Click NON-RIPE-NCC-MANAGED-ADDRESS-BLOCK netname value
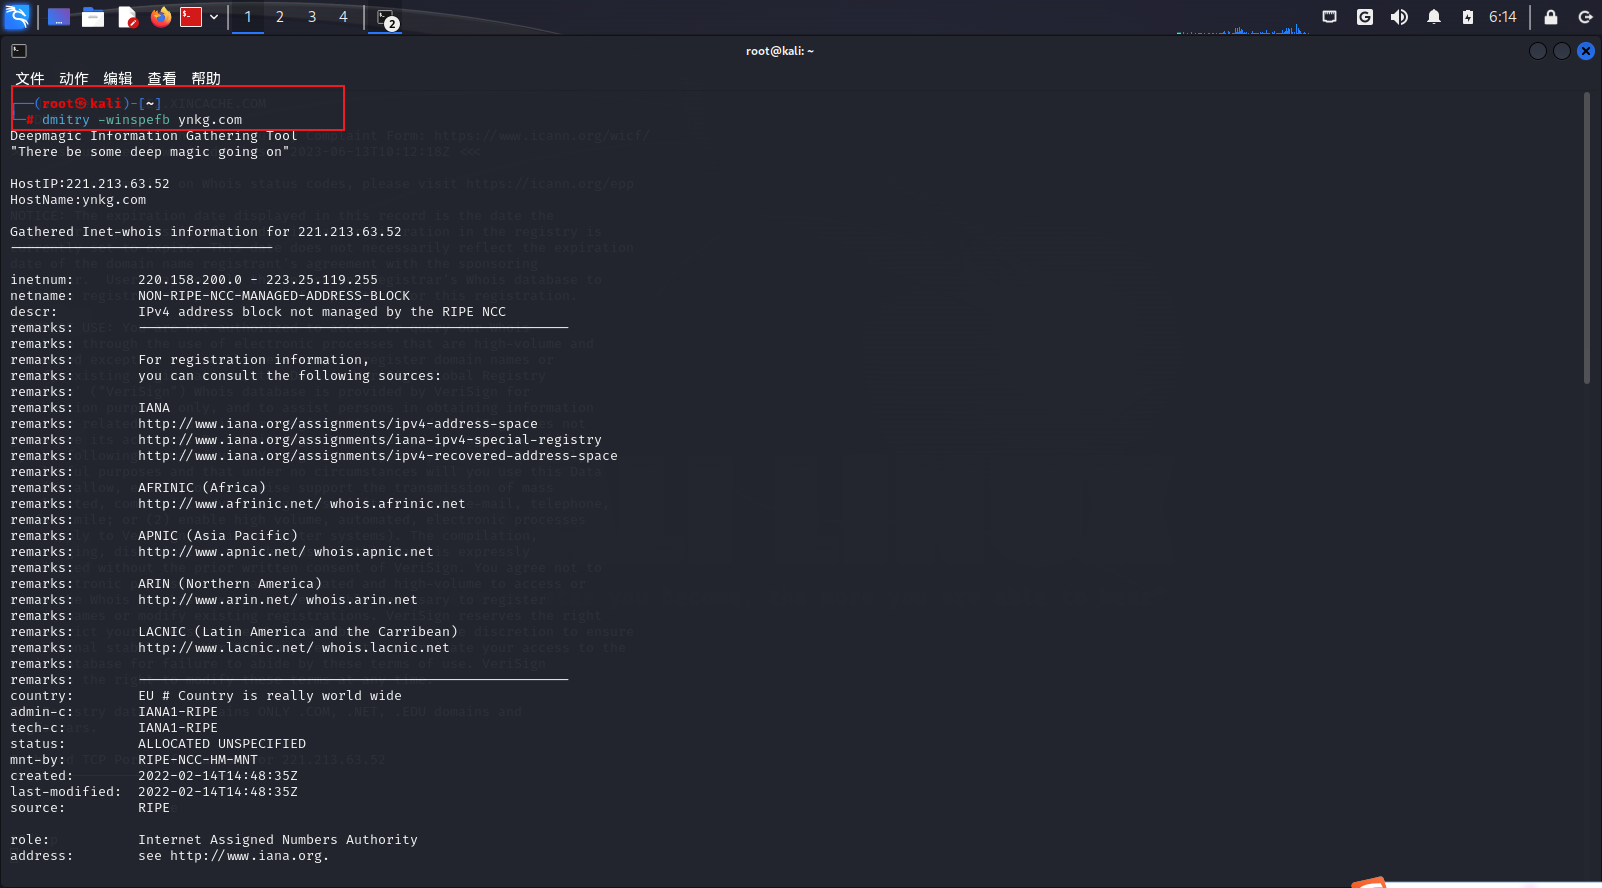 click(274, 296)
